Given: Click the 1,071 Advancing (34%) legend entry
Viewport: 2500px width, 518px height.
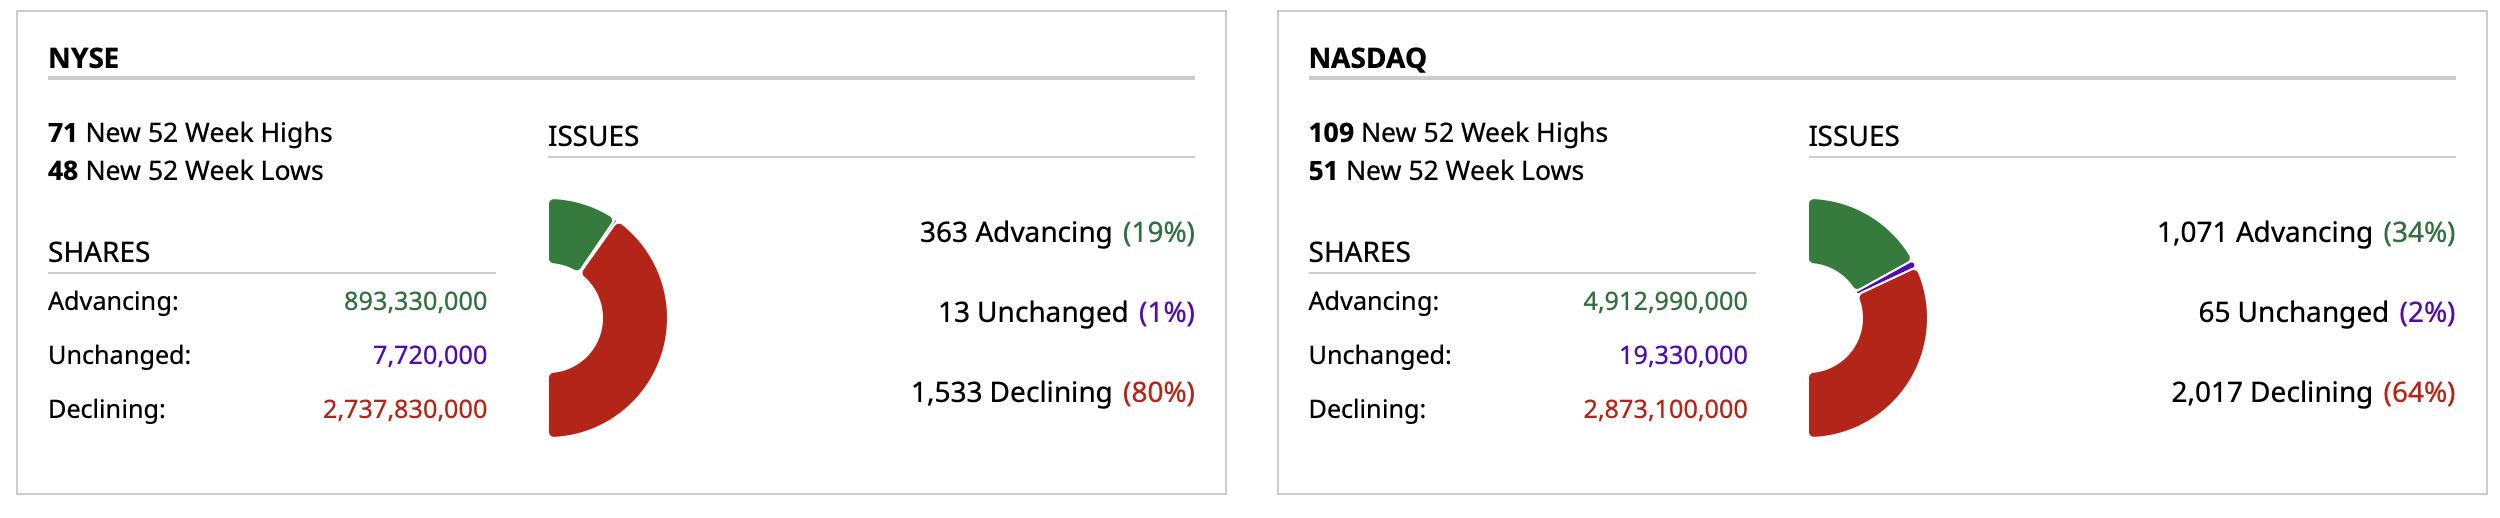Looking at the screenshot, I should [x=2306, y=232].
